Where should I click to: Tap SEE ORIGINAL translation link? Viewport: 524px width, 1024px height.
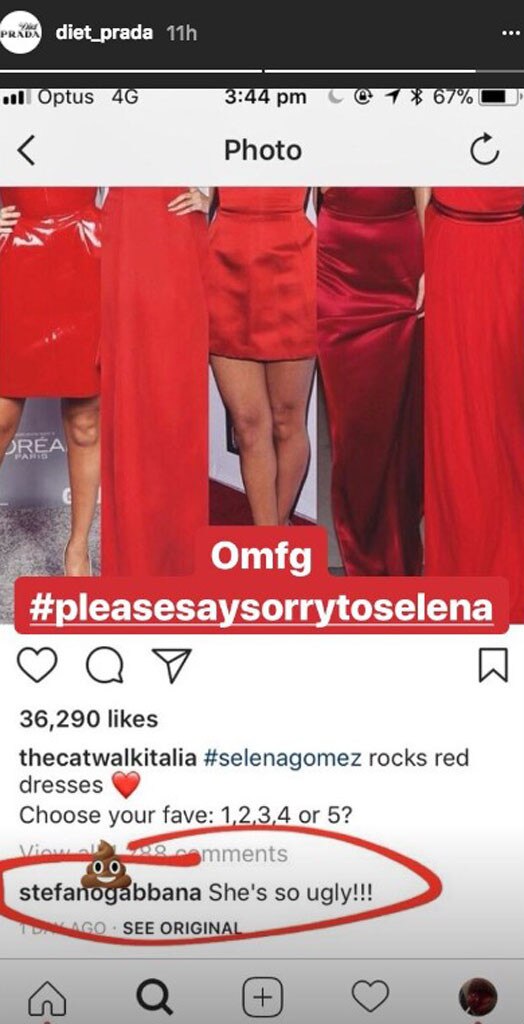[182, 927]
